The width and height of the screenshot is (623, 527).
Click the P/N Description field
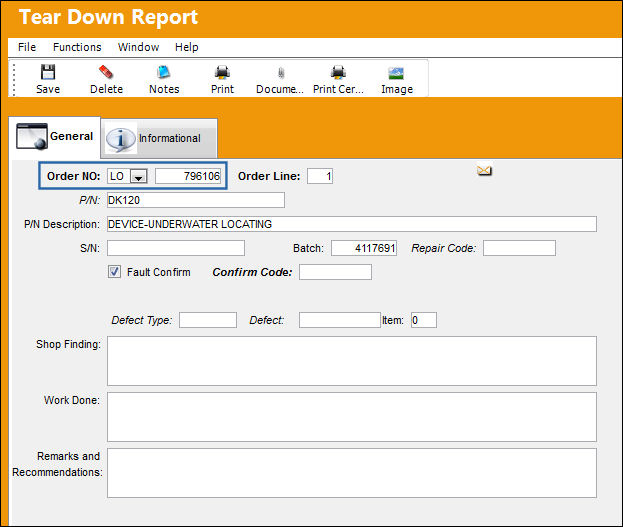(352, 224)
